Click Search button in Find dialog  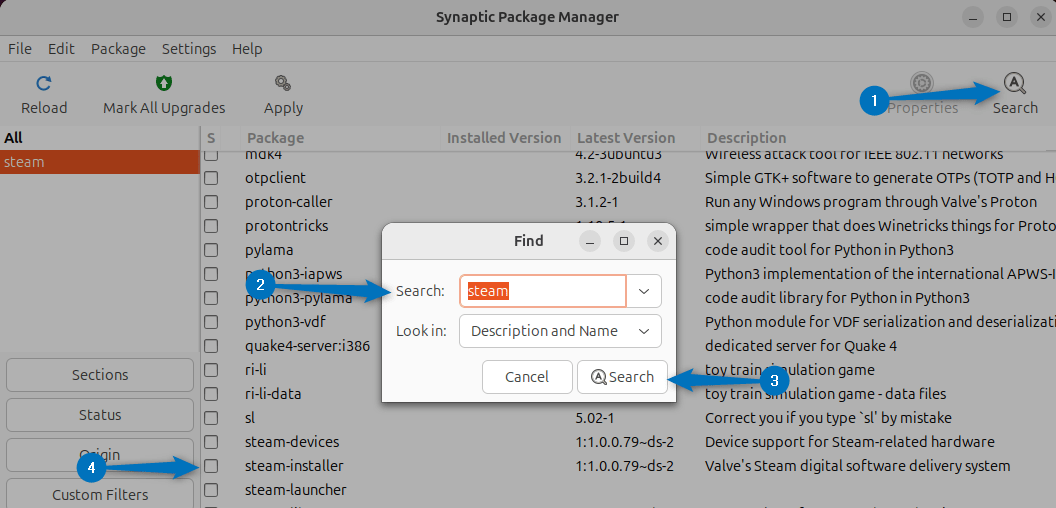[622, 377]
